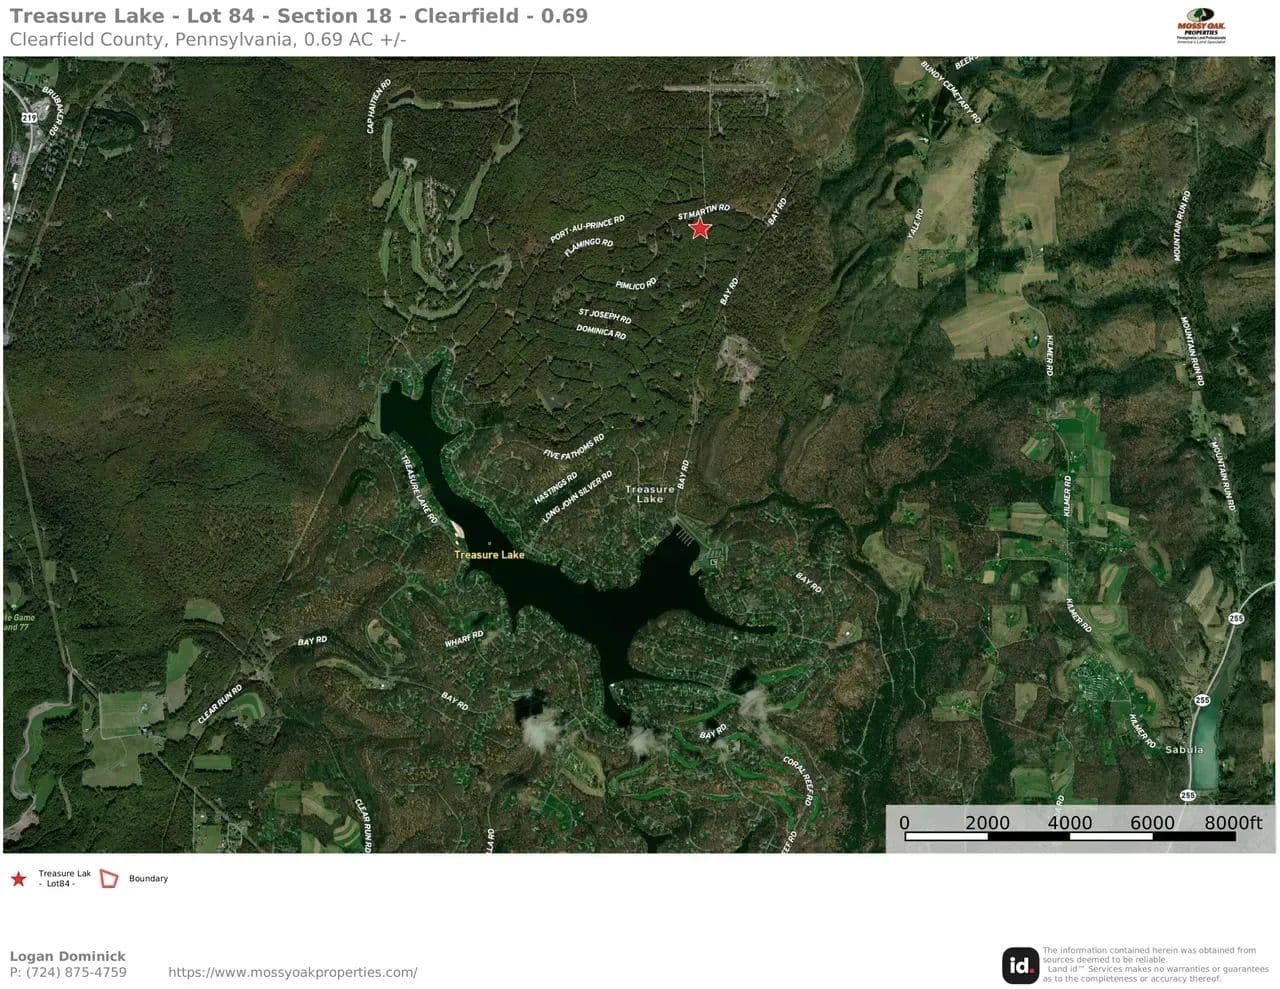This screenshot has height=989, width=1280.
Task: Click the Land id logo badge
Action: coord(1020,965)
